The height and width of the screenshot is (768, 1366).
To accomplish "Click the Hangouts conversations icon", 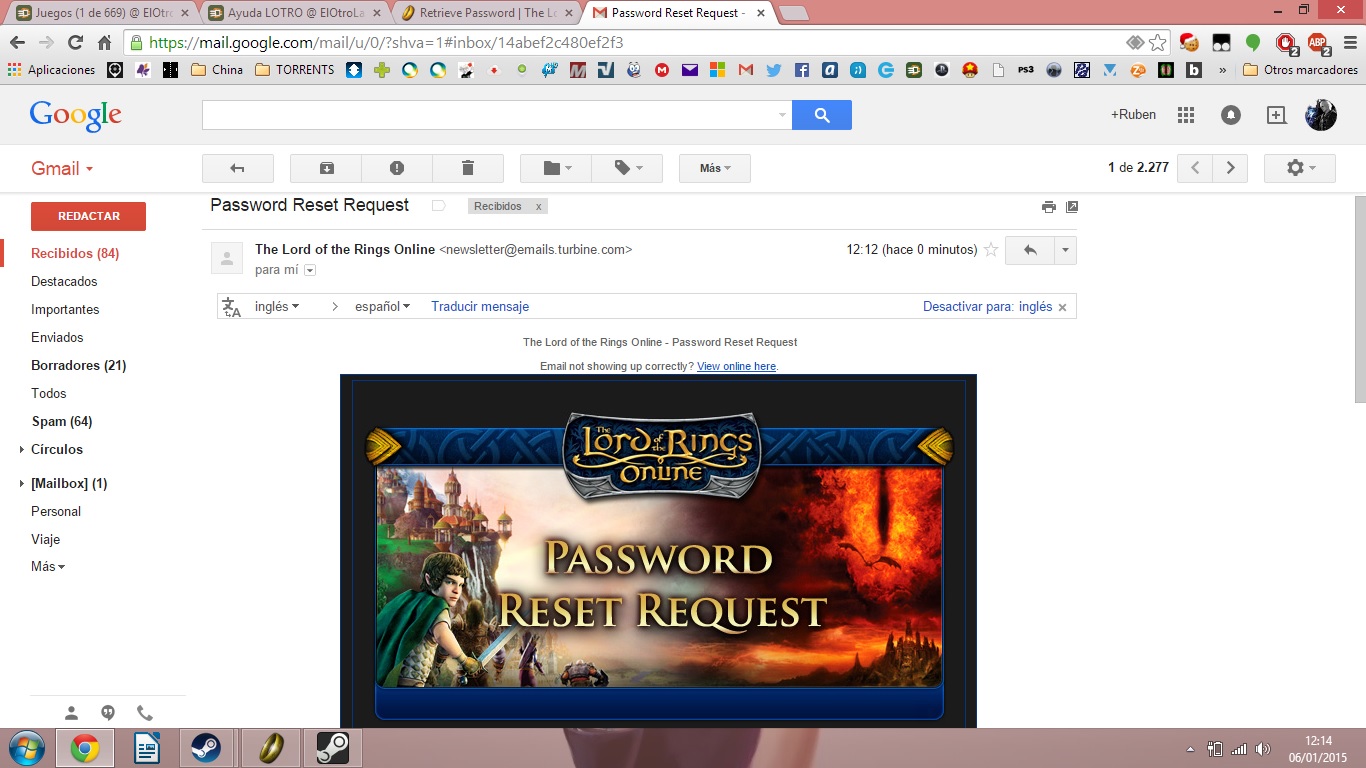I will 108,713.
